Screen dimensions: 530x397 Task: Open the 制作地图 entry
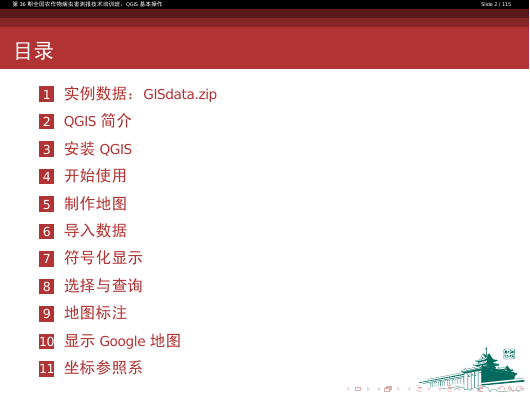click(x=95, y=204)
